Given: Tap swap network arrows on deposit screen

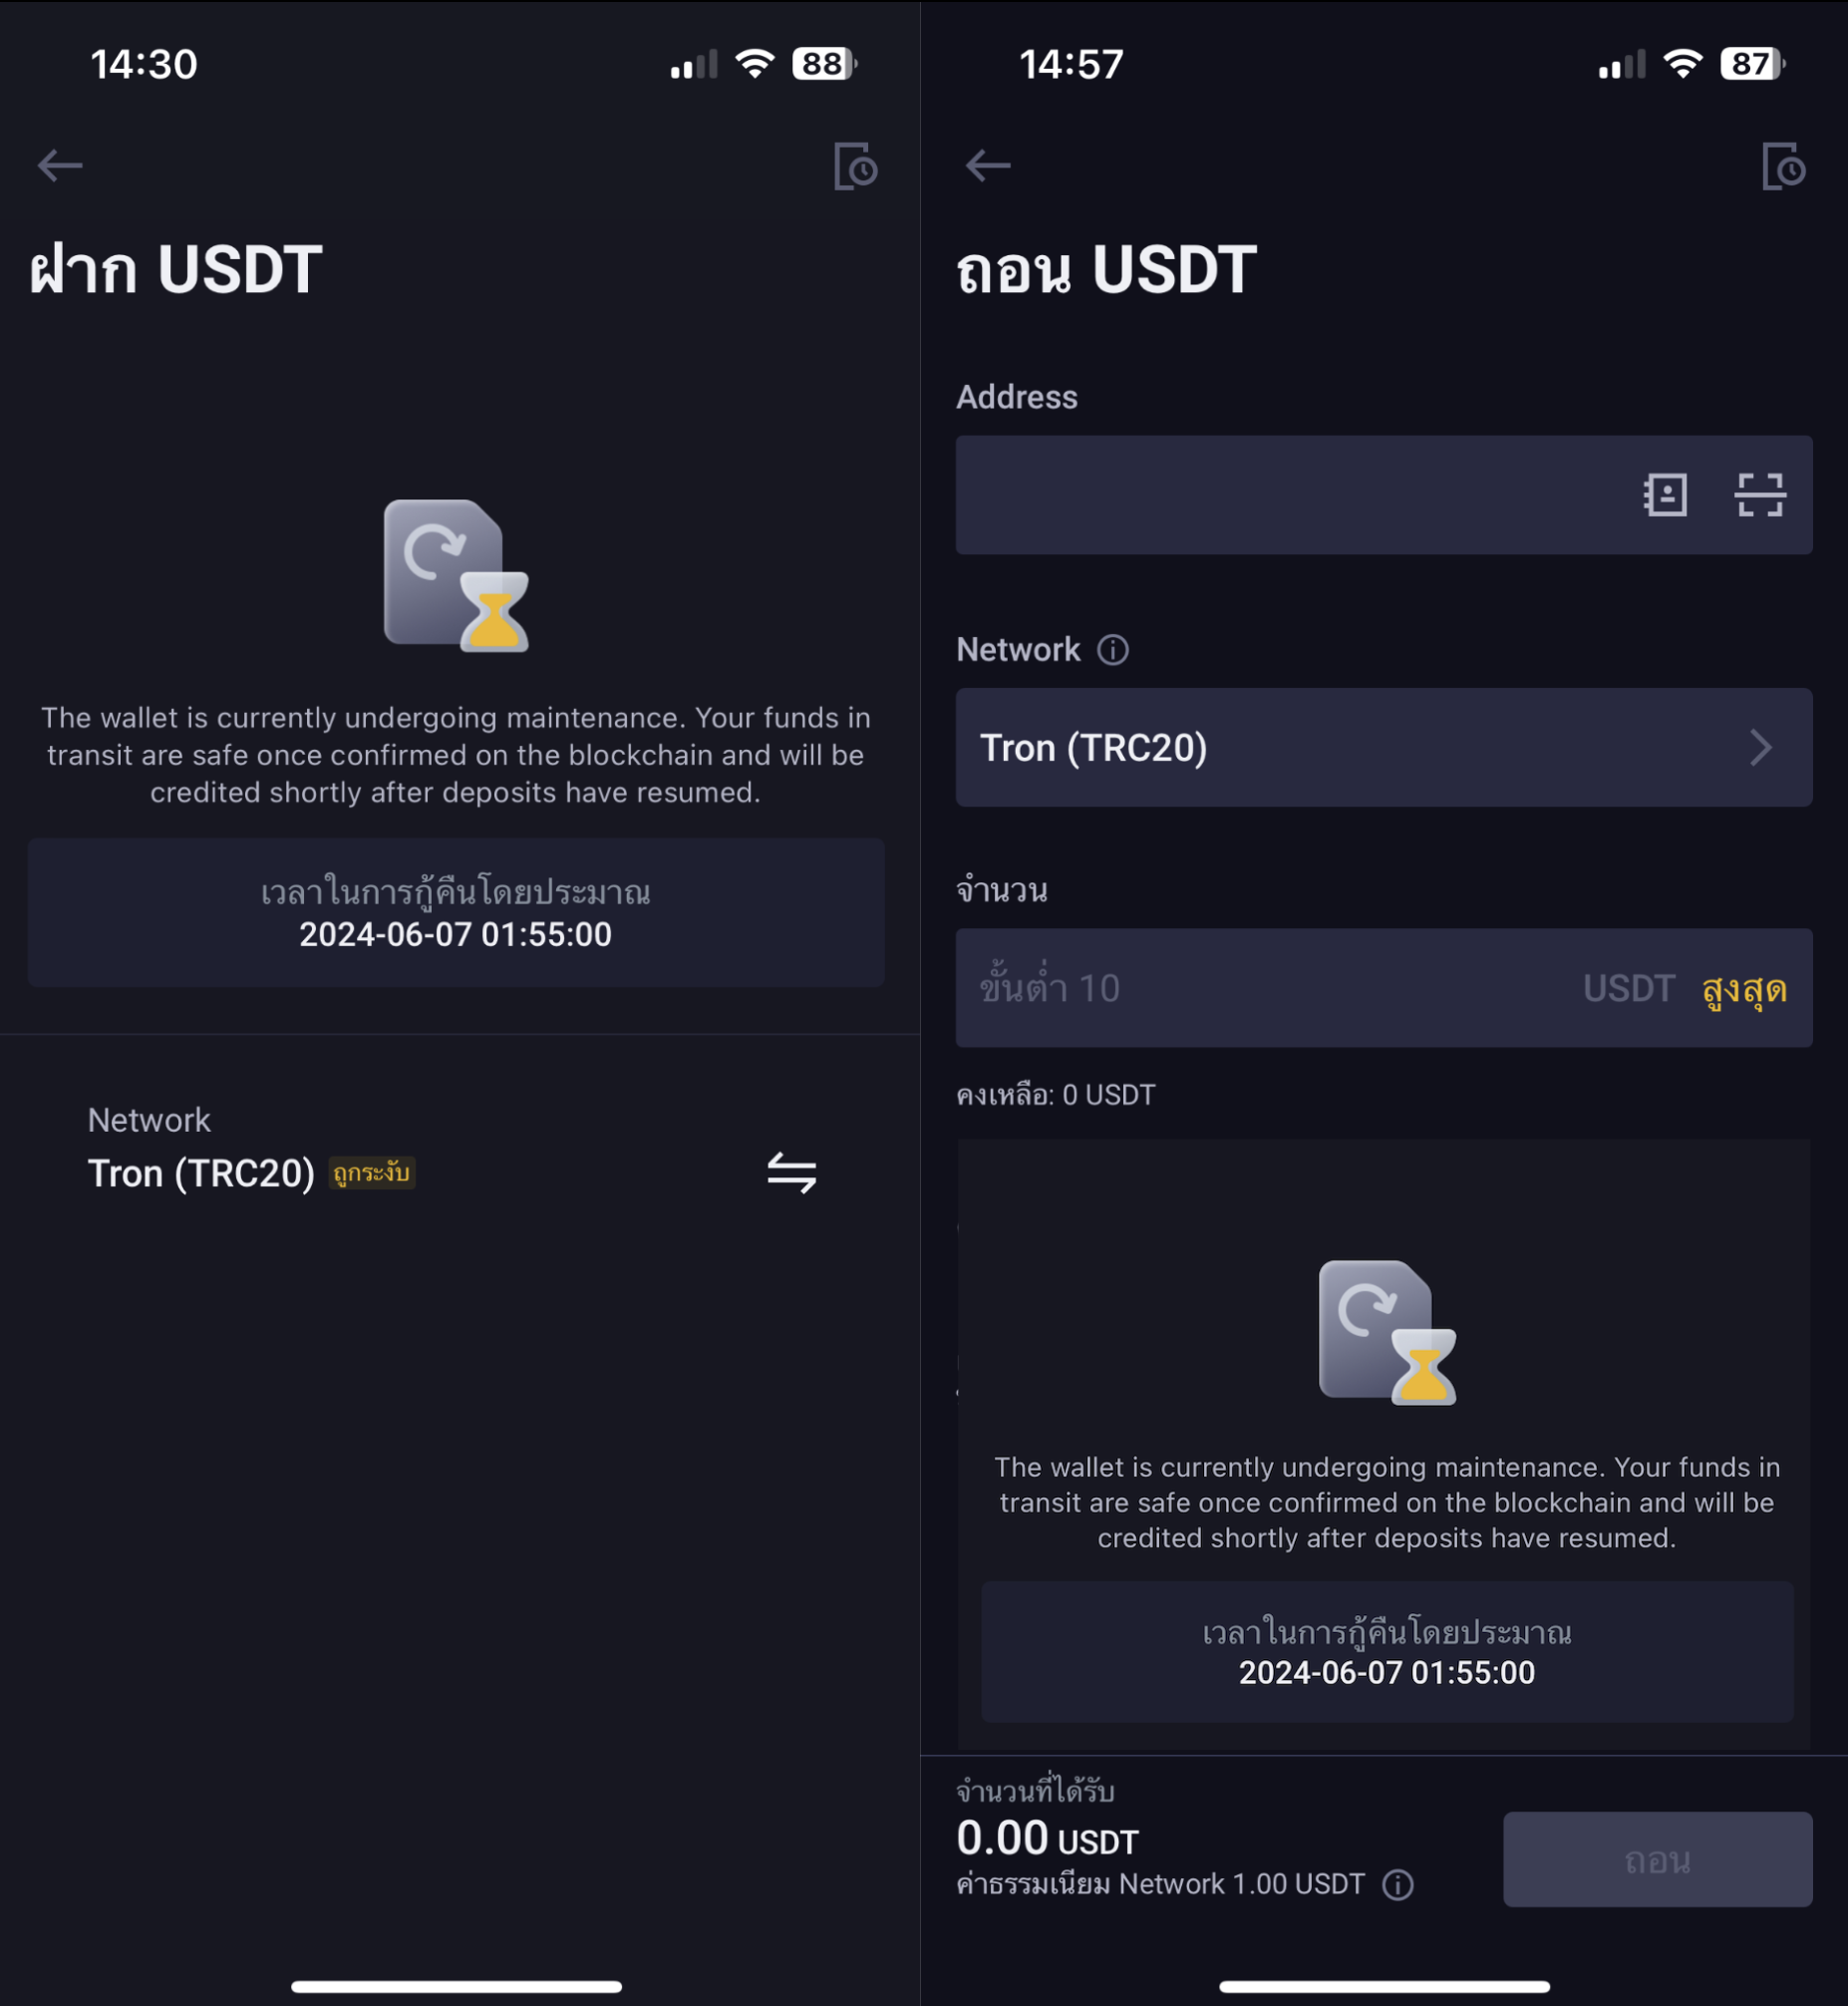Looking at the screenshot, I should [792, 1173].
